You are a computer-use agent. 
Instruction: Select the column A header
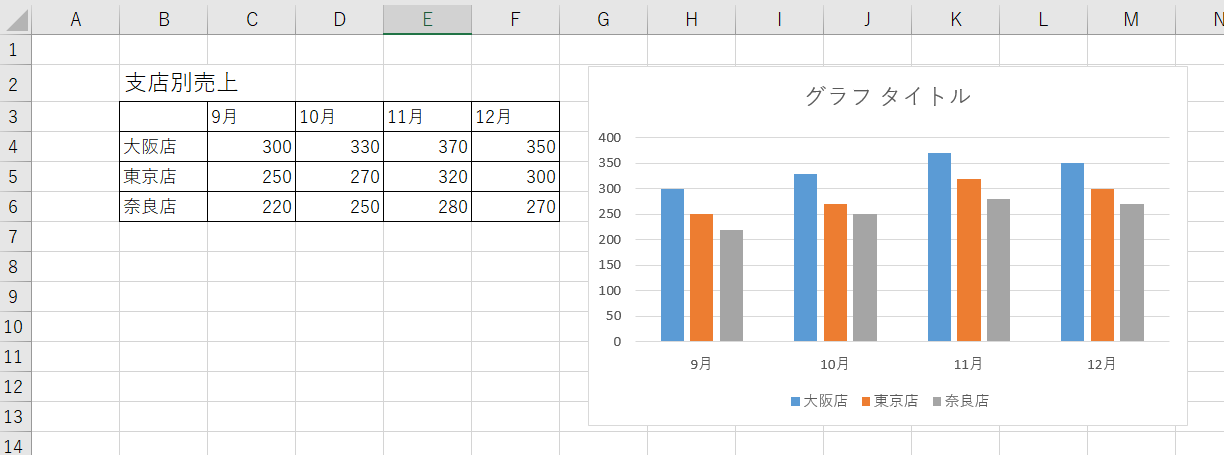[x=75, y=18]
